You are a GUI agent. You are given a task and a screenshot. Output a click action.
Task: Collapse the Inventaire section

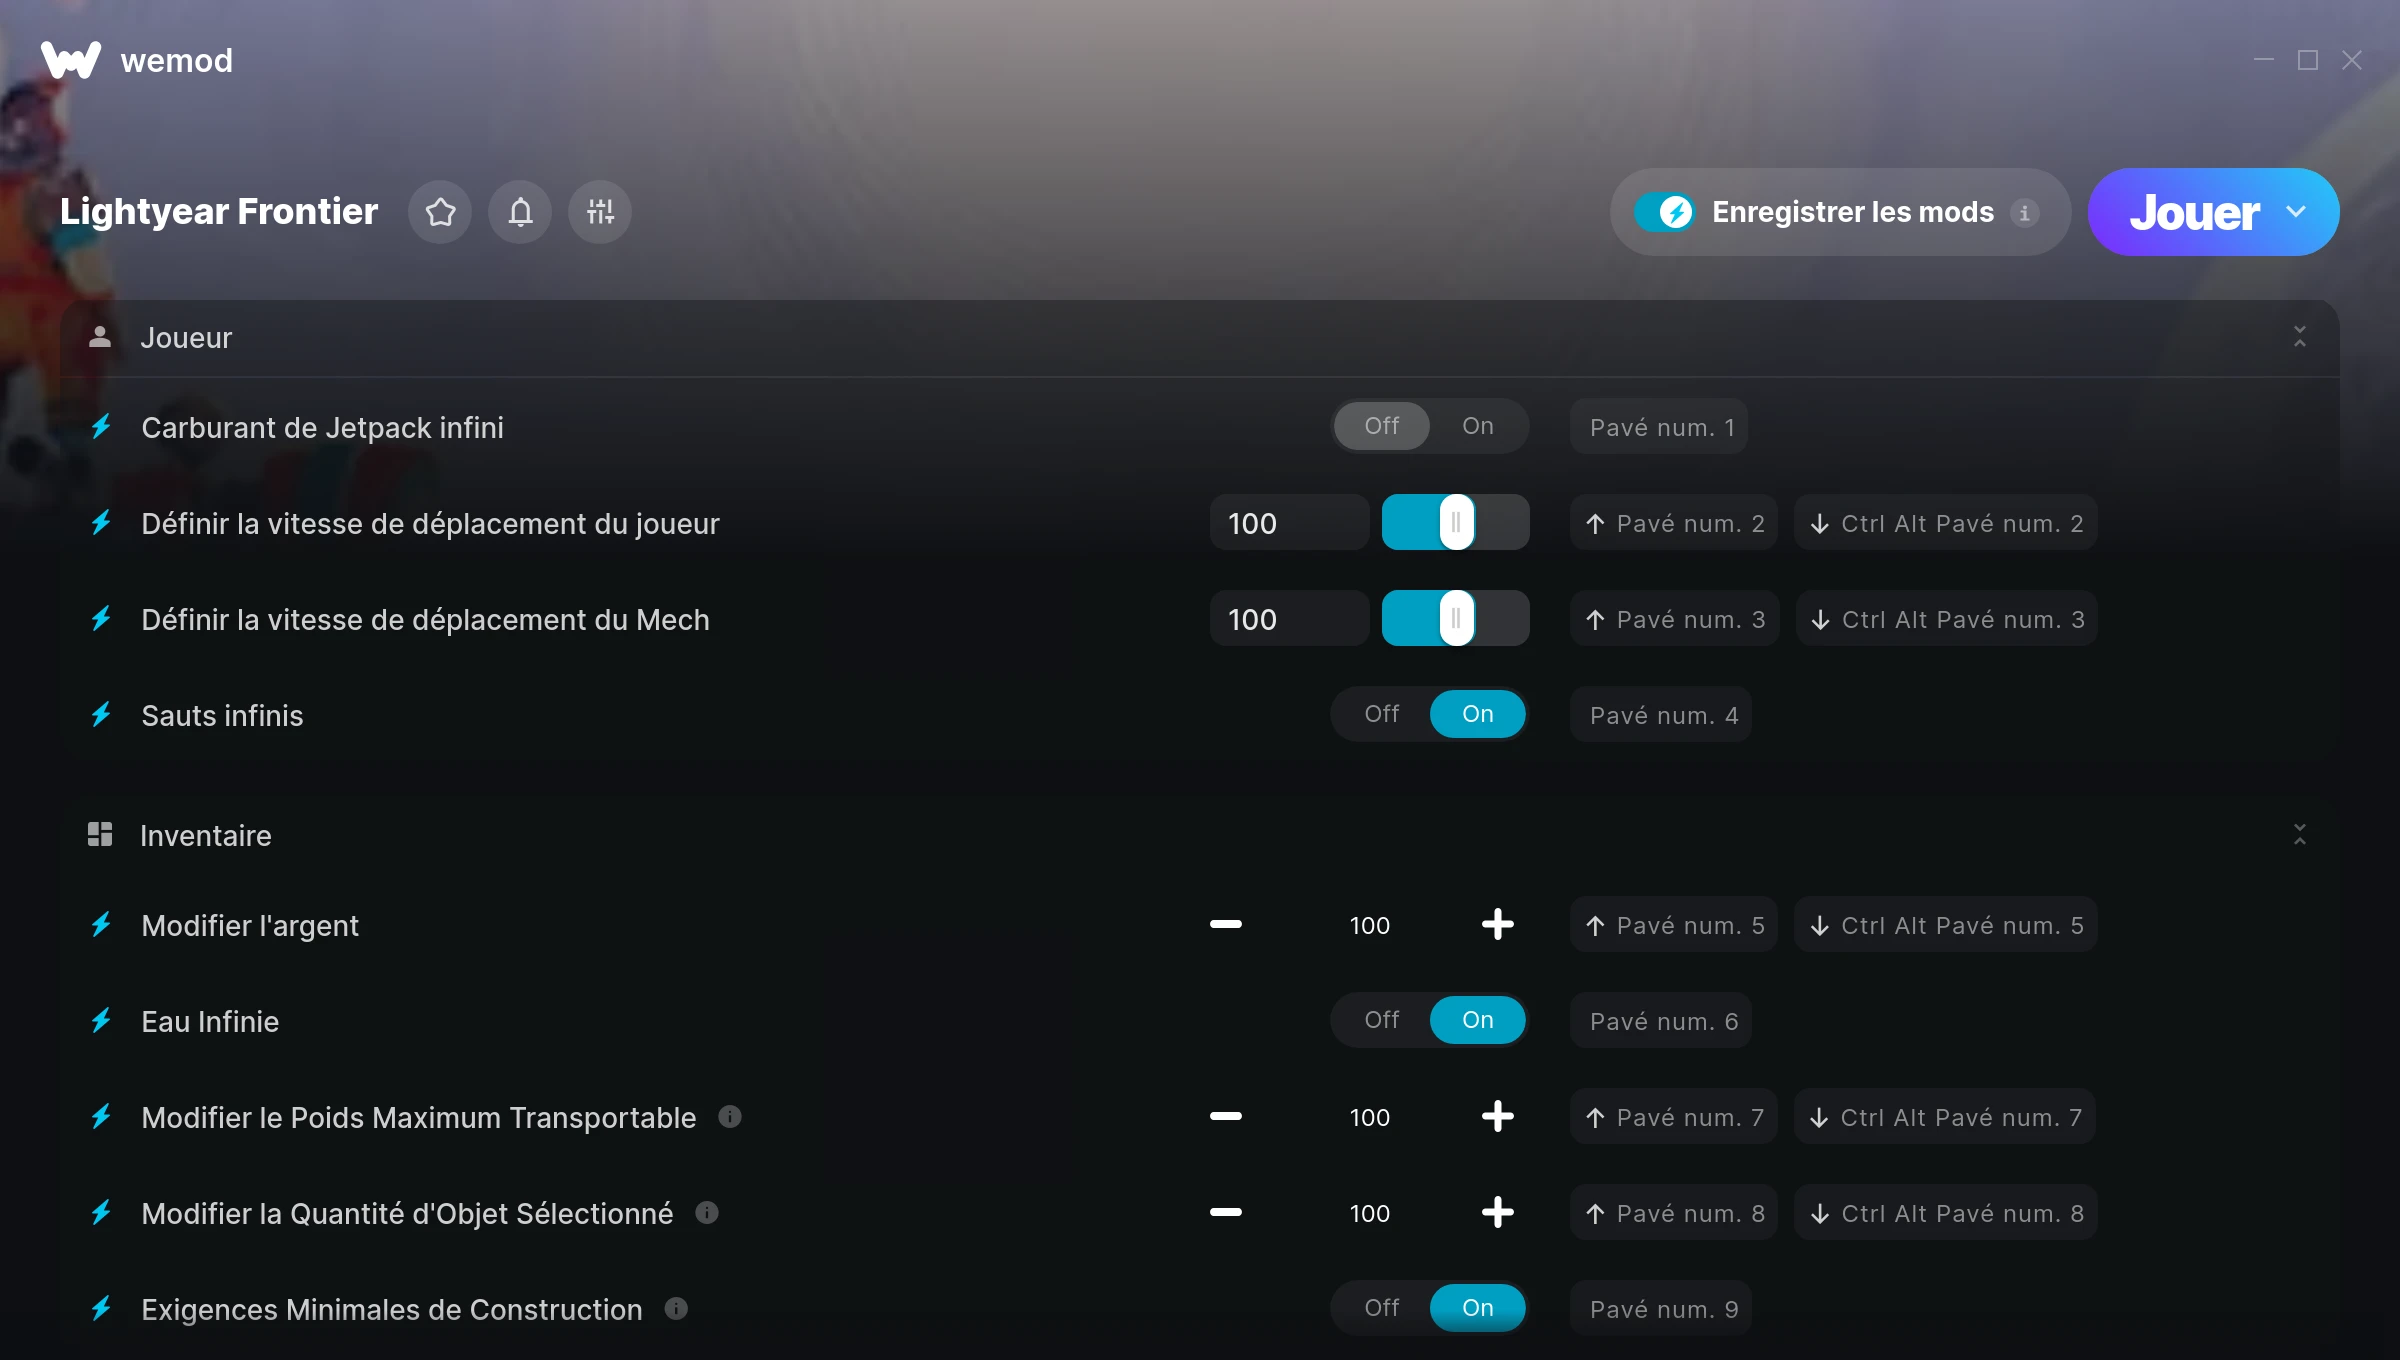pyautogui.click(x=2300, y=834)
